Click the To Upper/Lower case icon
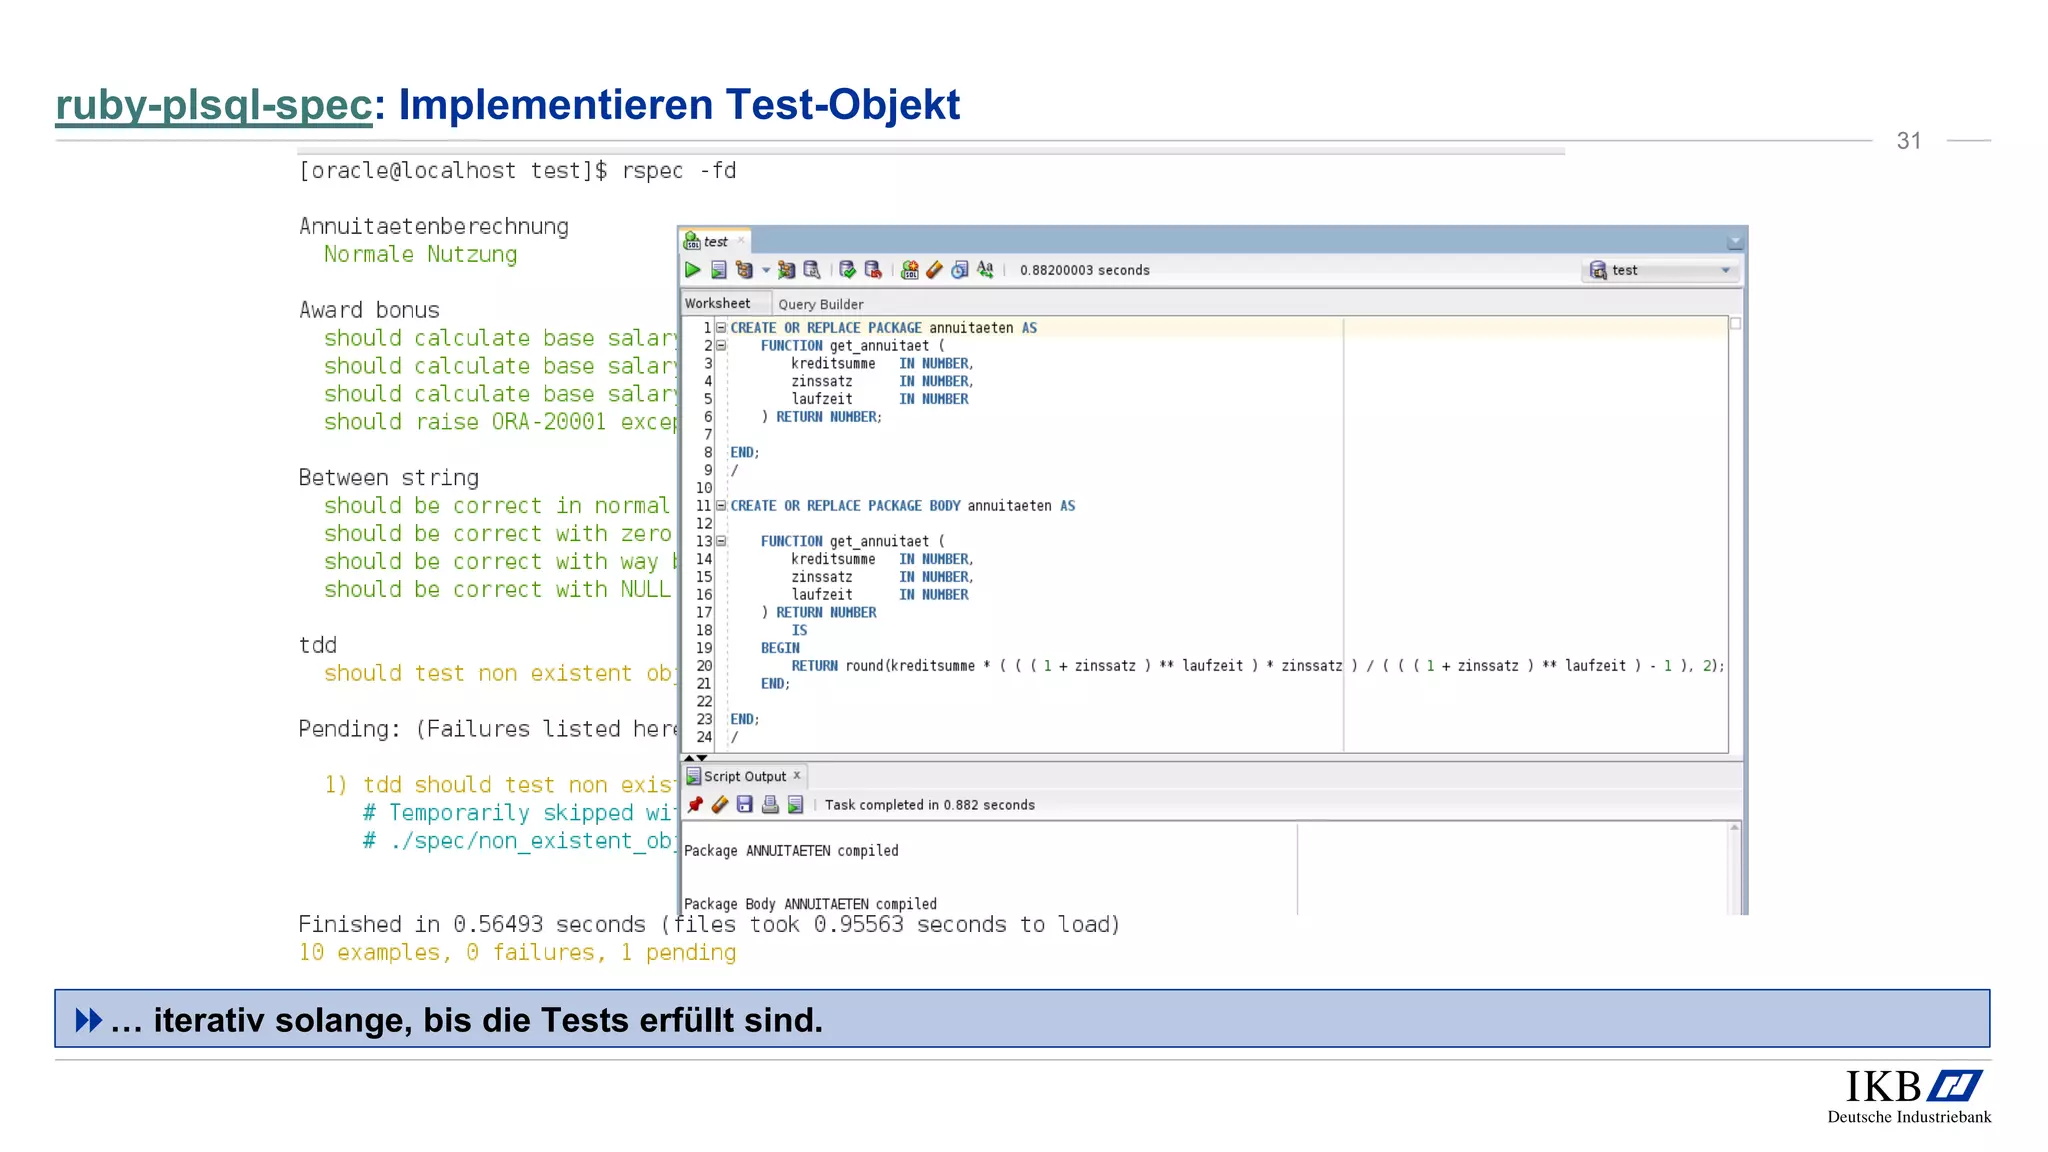 click(985, 270)
